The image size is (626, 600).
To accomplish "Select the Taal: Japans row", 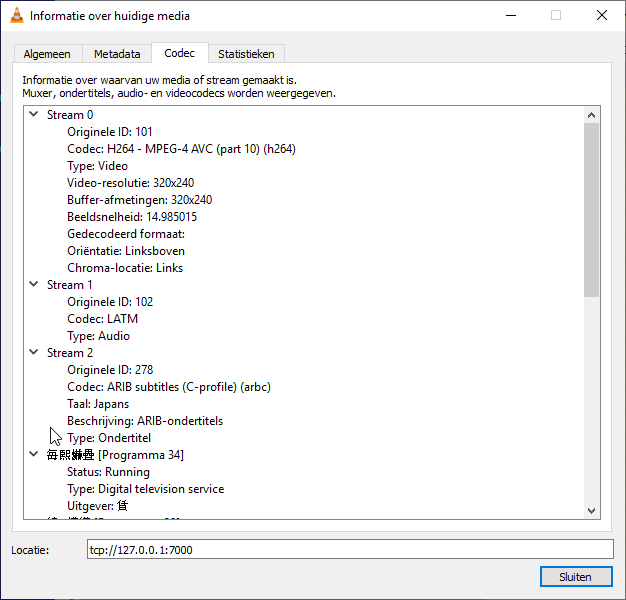I will 98,404.
